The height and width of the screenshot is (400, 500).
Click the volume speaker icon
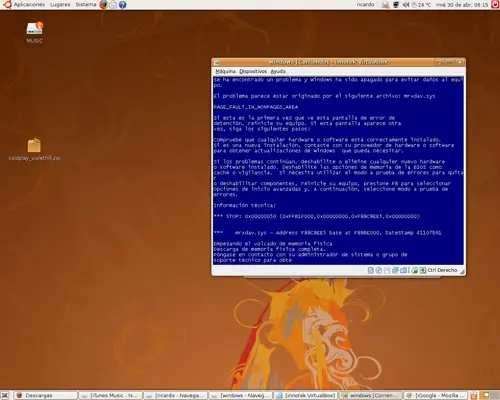406,5
